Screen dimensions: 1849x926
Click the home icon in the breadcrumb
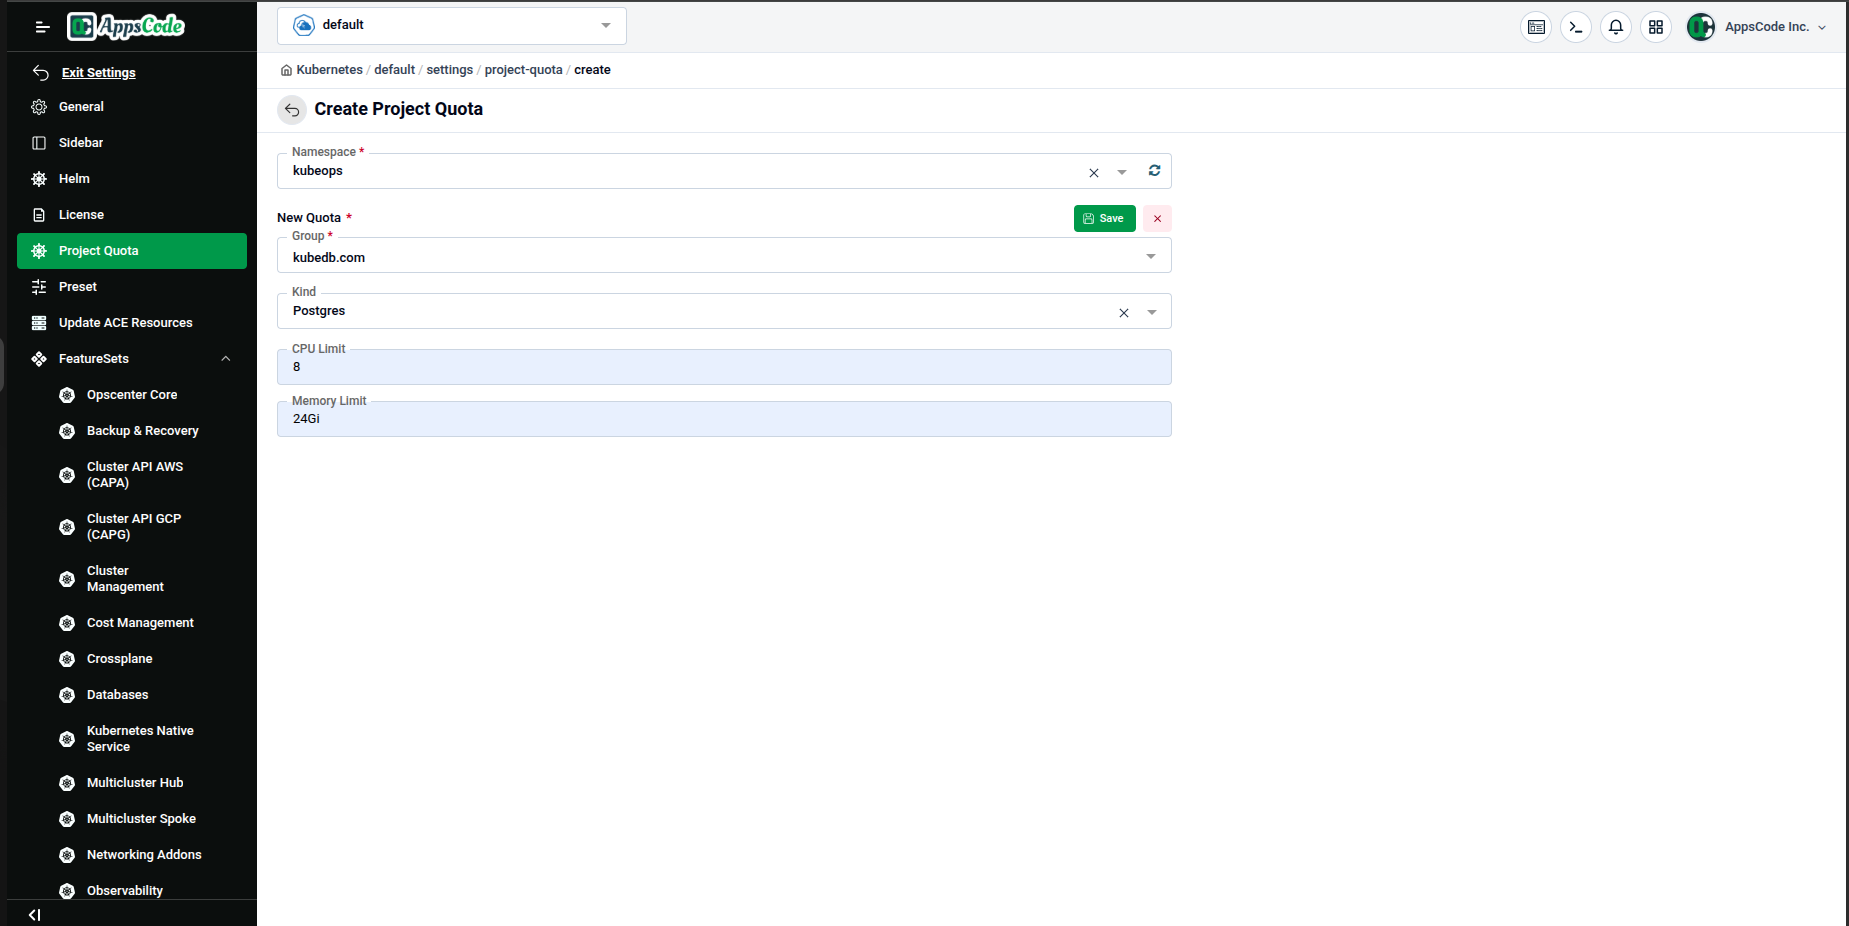tap(286, 70)
